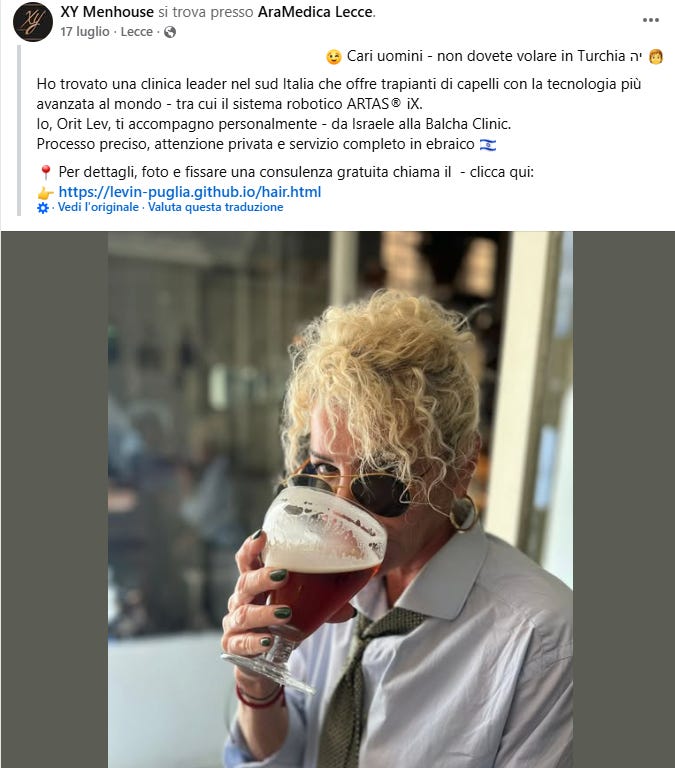Open translation settings gear icon
675x768 pixels.
pos(43,208)
